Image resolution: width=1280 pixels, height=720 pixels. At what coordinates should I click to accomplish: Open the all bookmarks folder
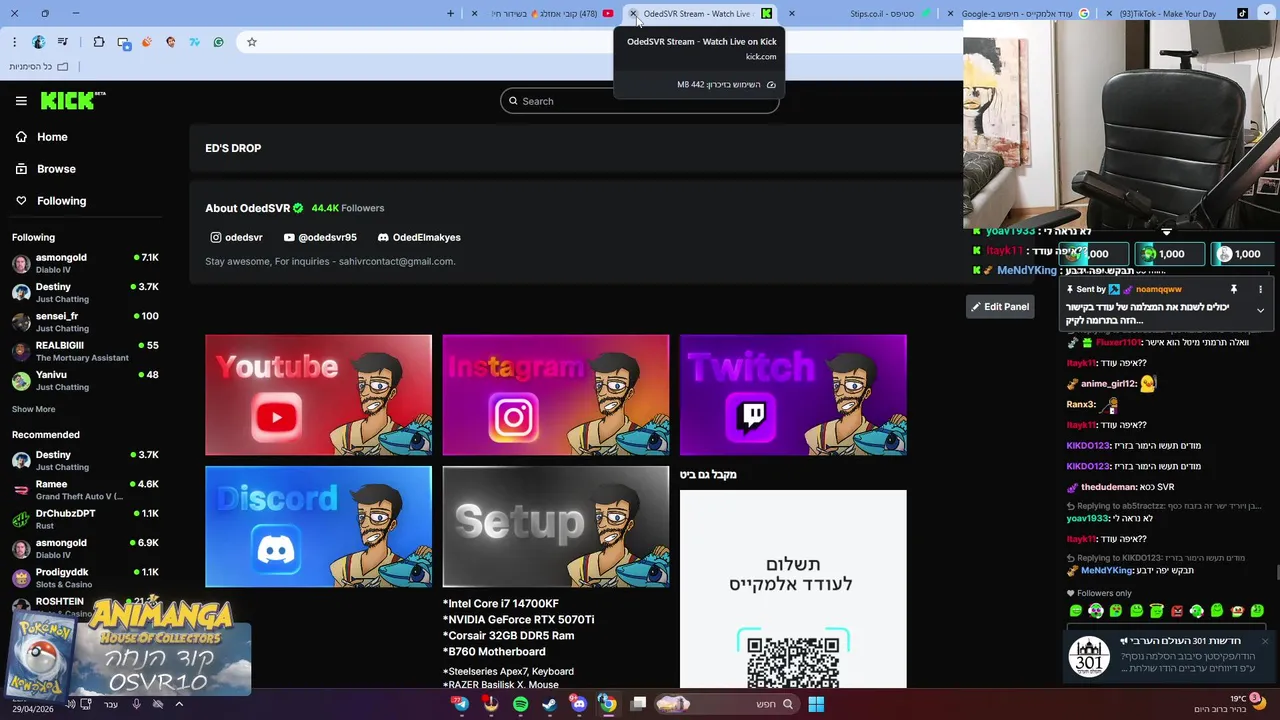[x=39, y=67]
